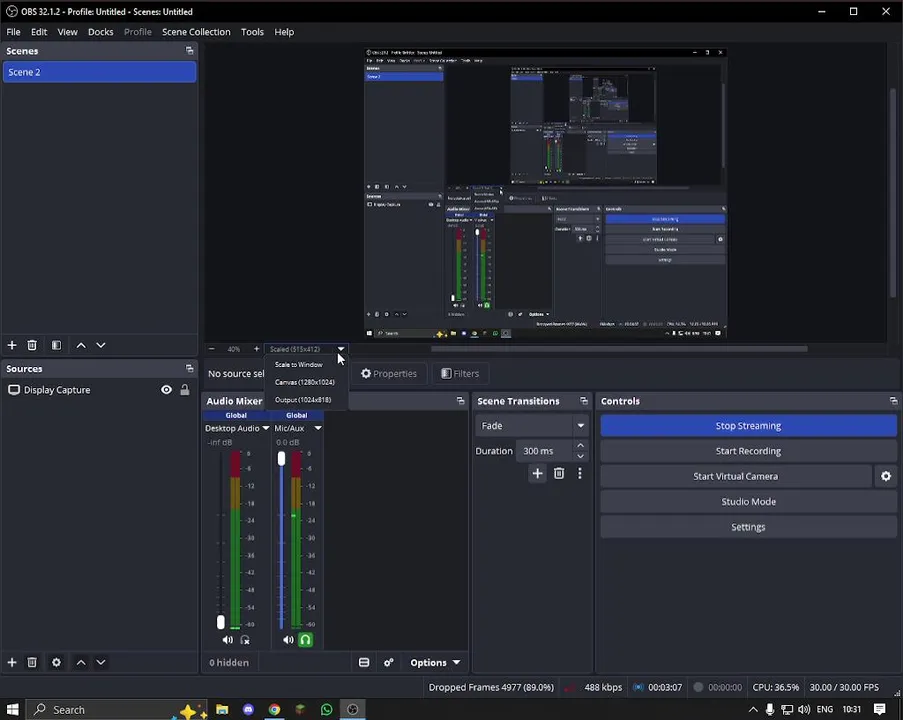Screen dimensions: 903x720
Task: Open the Edit menu
Action: point(39,32)
